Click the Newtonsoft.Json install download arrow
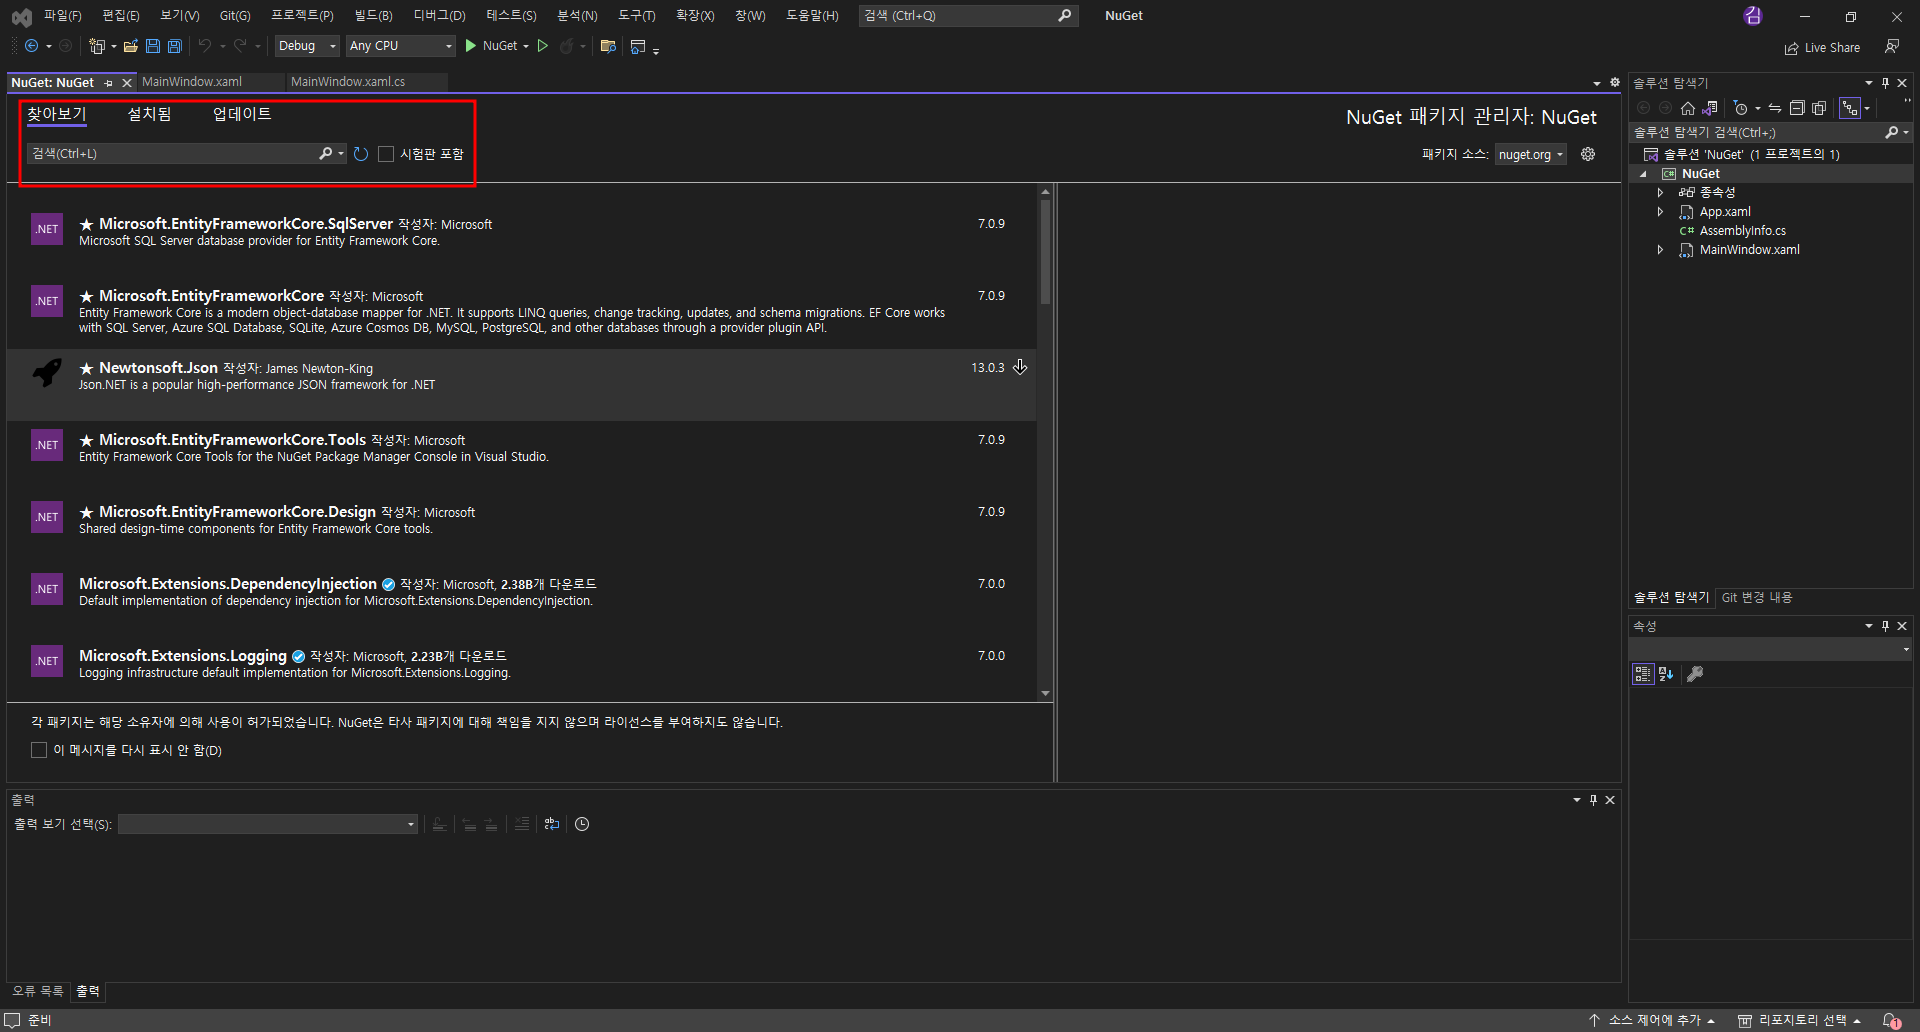 [1020, 367]
